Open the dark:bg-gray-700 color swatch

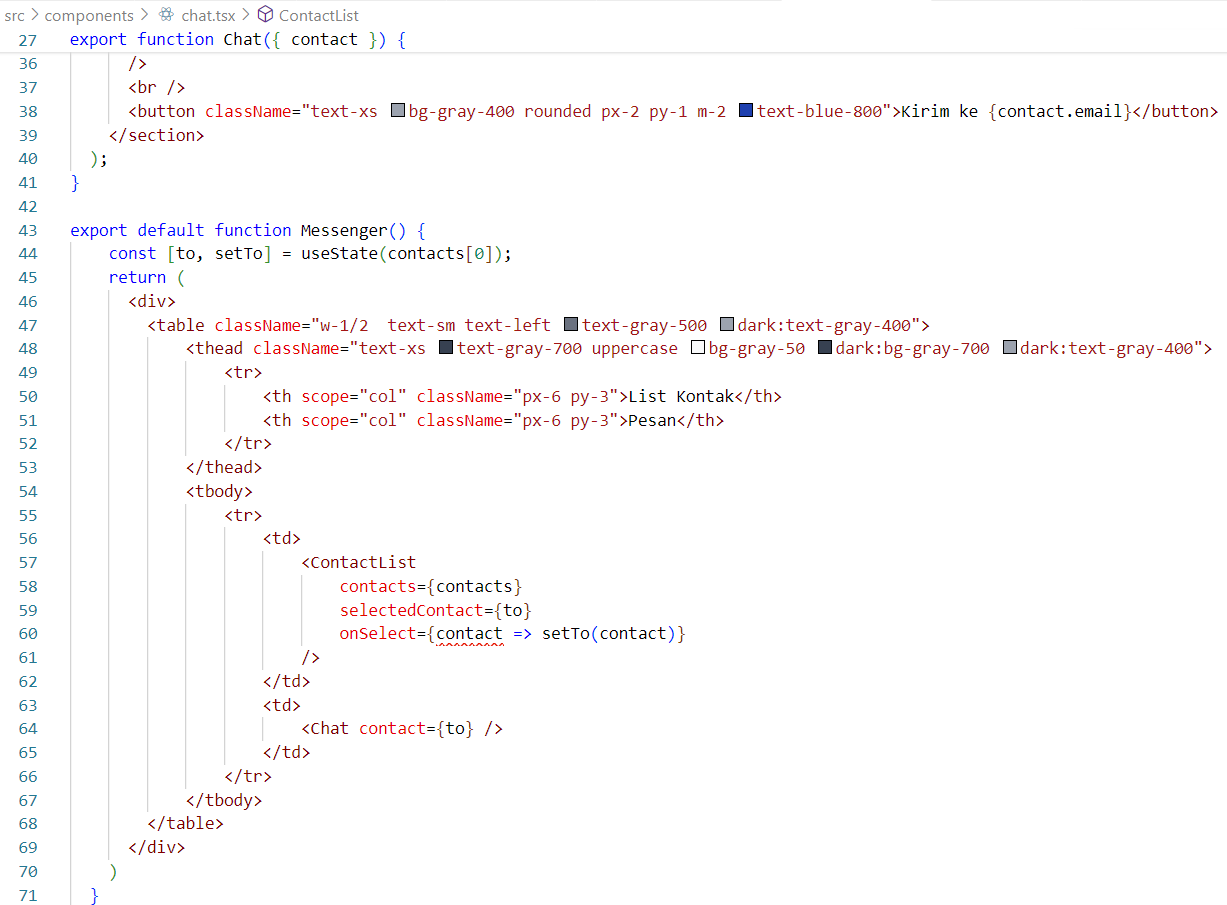825,349
